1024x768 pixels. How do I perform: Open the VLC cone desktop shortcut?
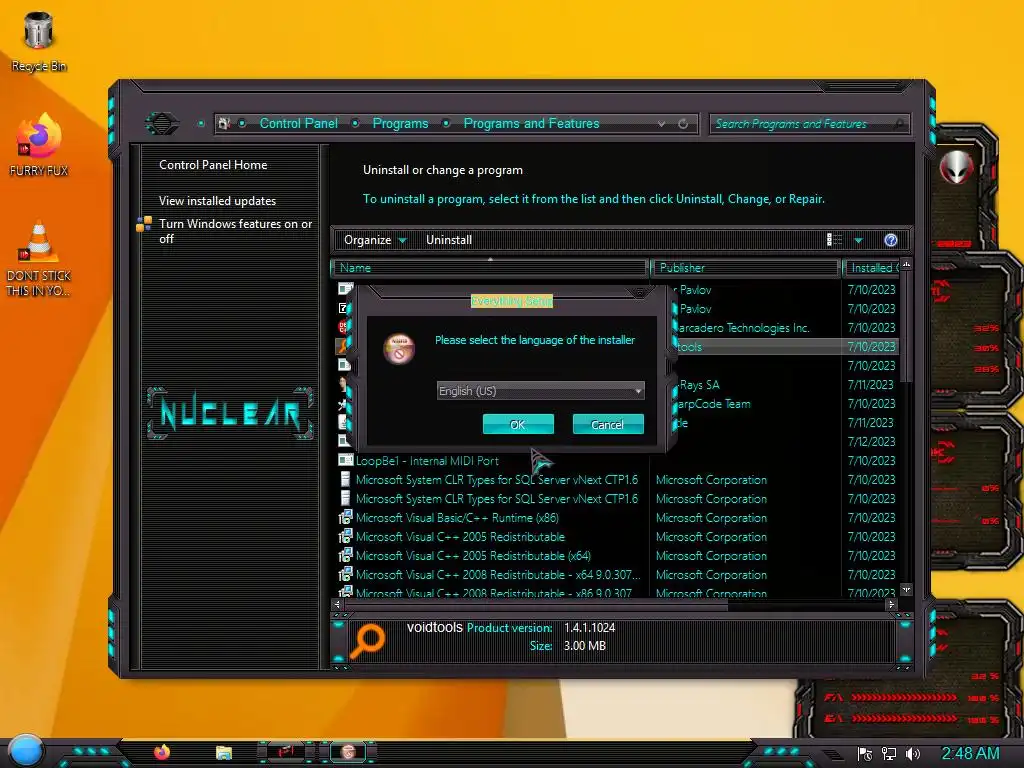click(39, 258)
